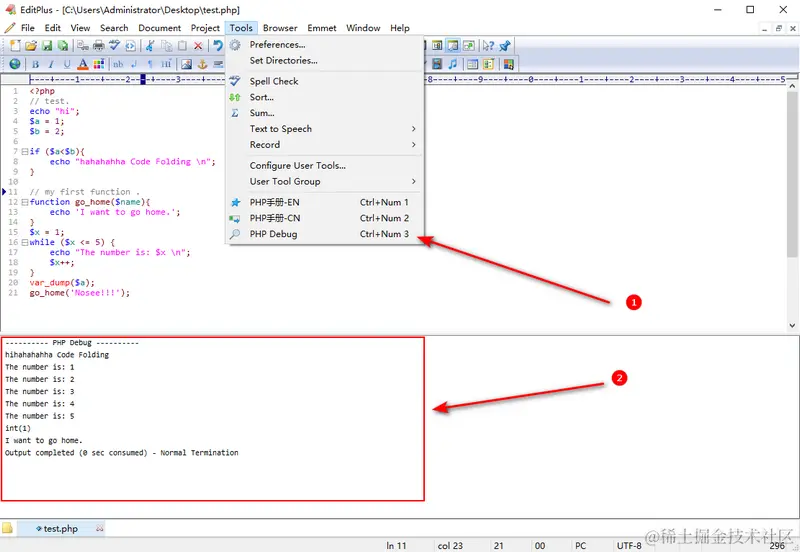Open the Document menu
The image size is (800, 552).
point(160,28)
